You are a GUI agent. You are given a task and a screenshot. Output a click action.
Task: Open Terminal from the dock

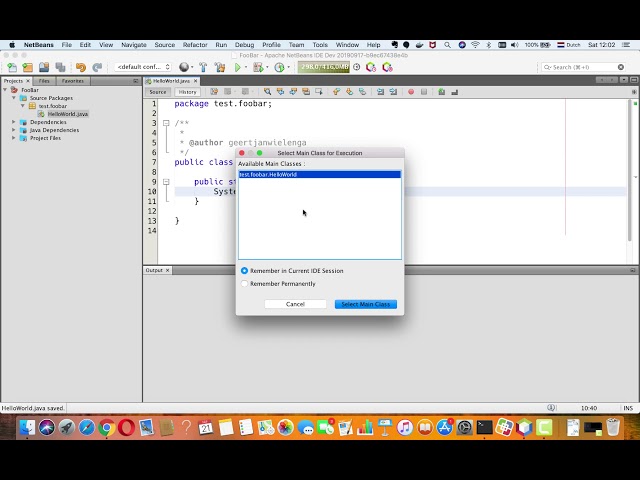pos(484,427)
